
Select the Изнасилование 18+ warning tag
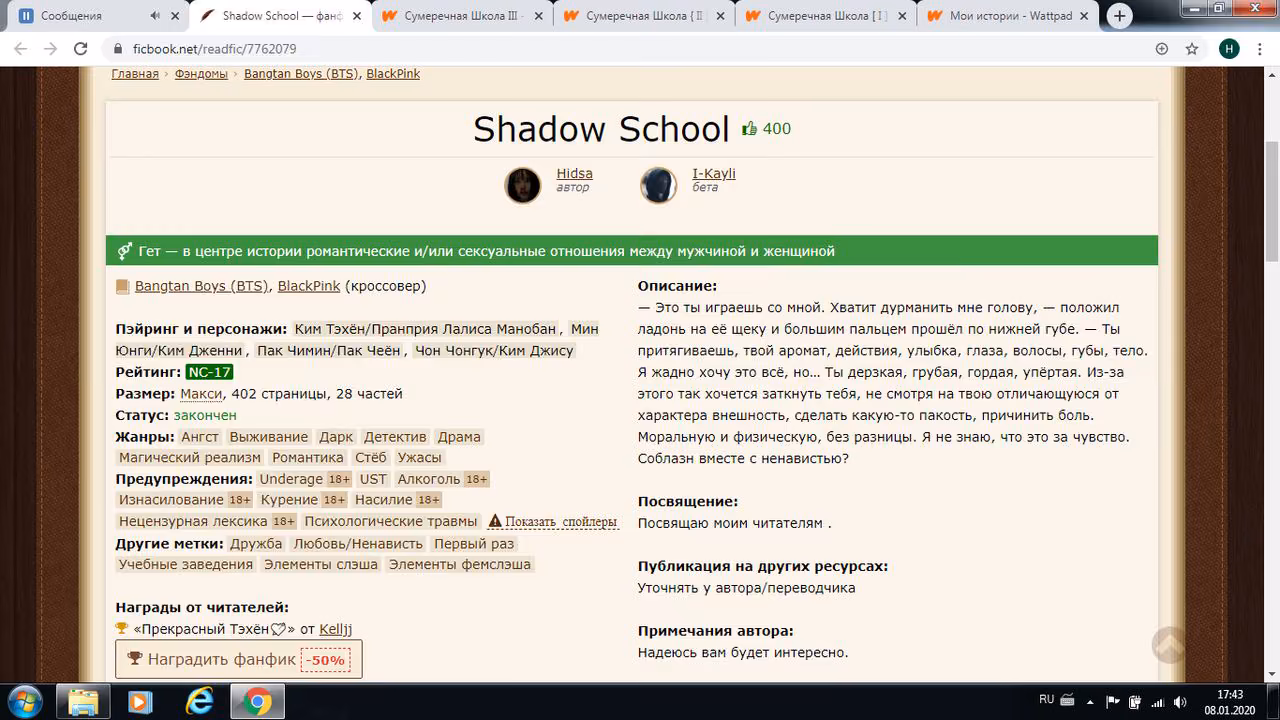185,500
